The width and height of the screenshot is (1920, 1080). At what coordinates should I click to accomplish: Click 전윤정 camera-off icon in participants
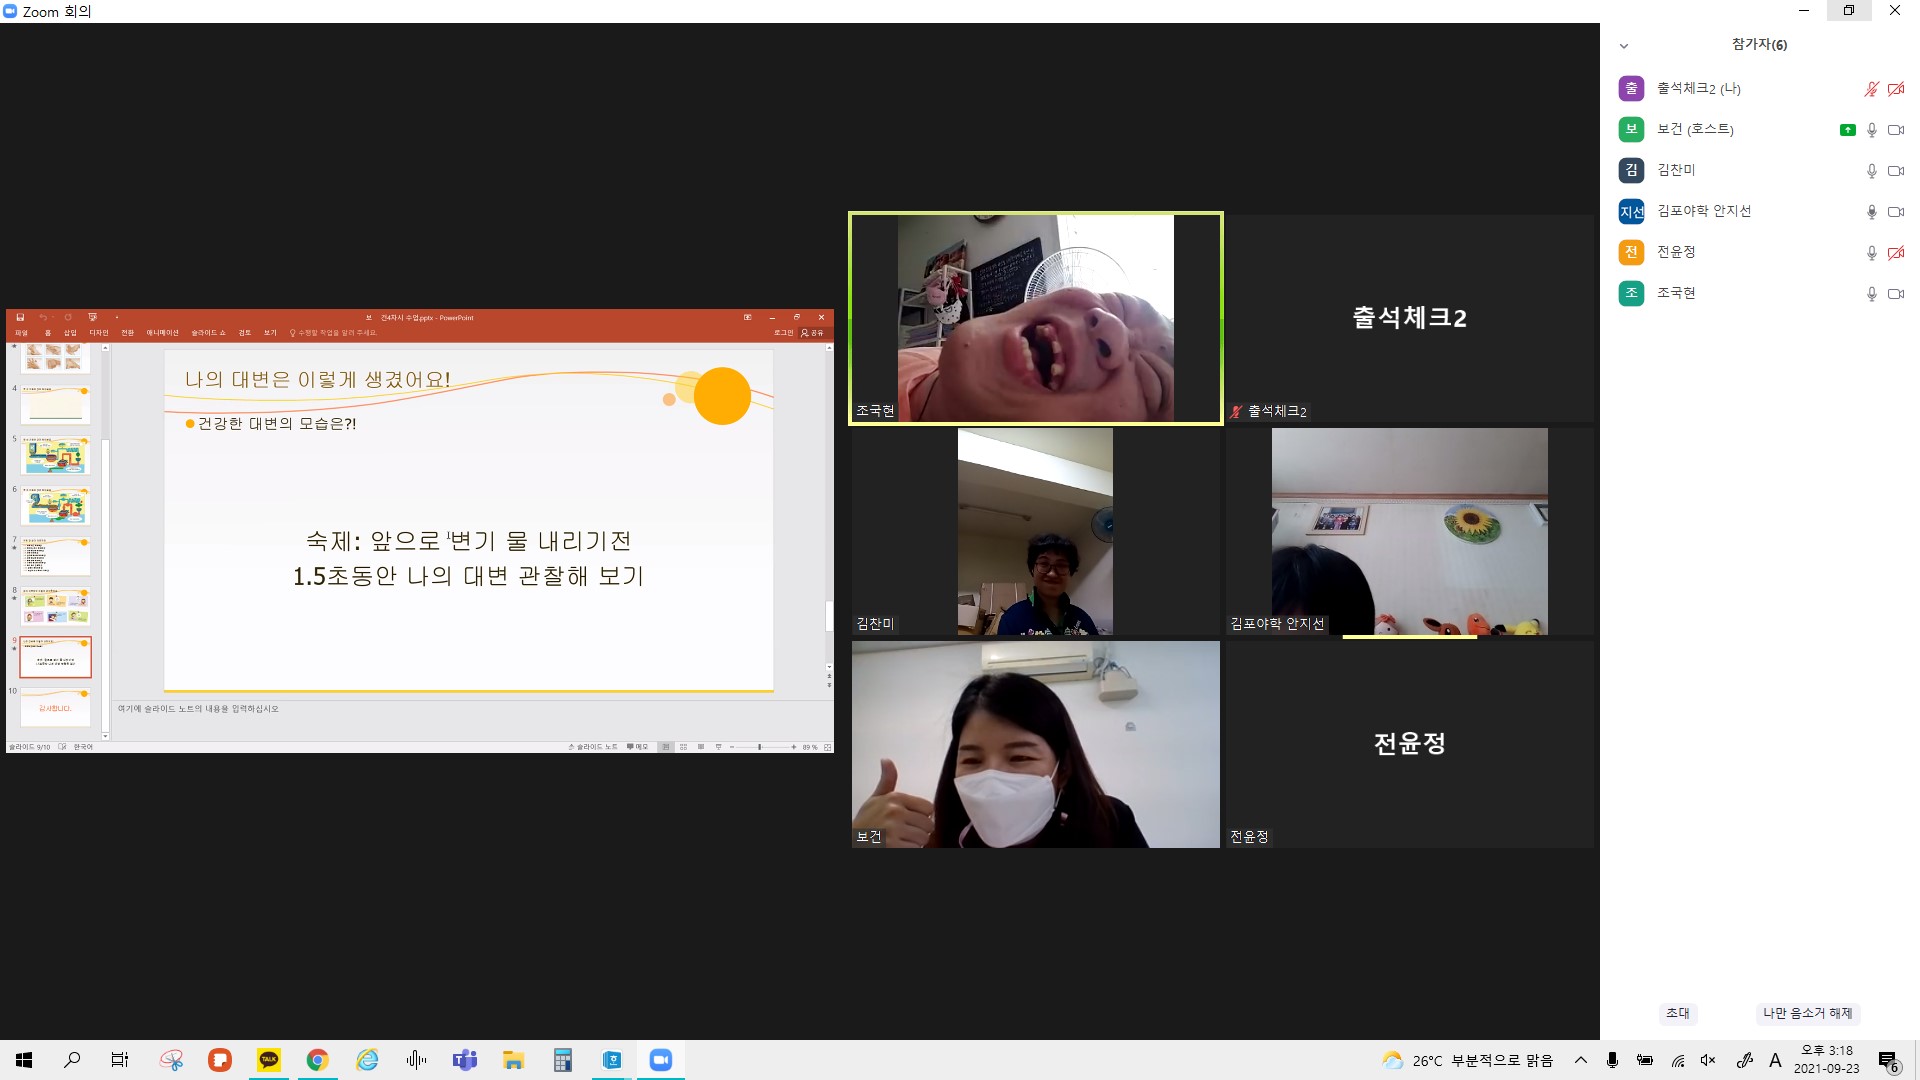1895,253
